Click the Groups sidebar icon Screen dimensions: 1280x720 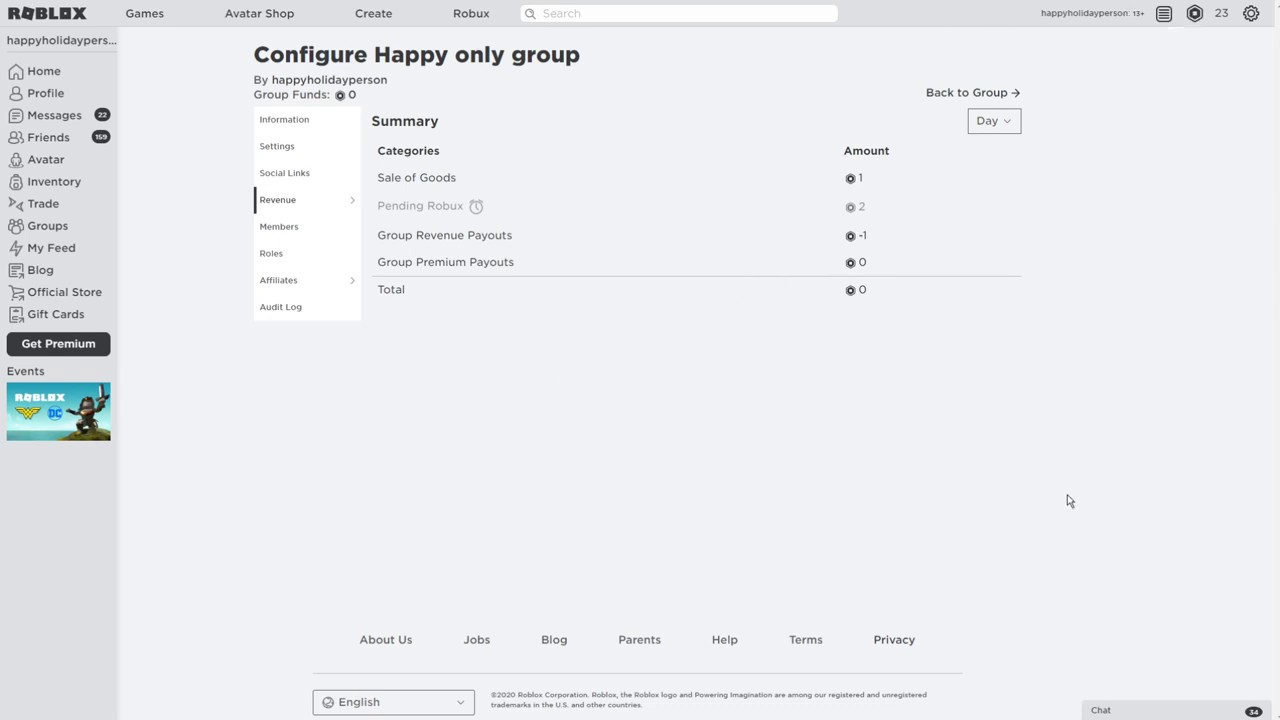[x=15, y=226]
